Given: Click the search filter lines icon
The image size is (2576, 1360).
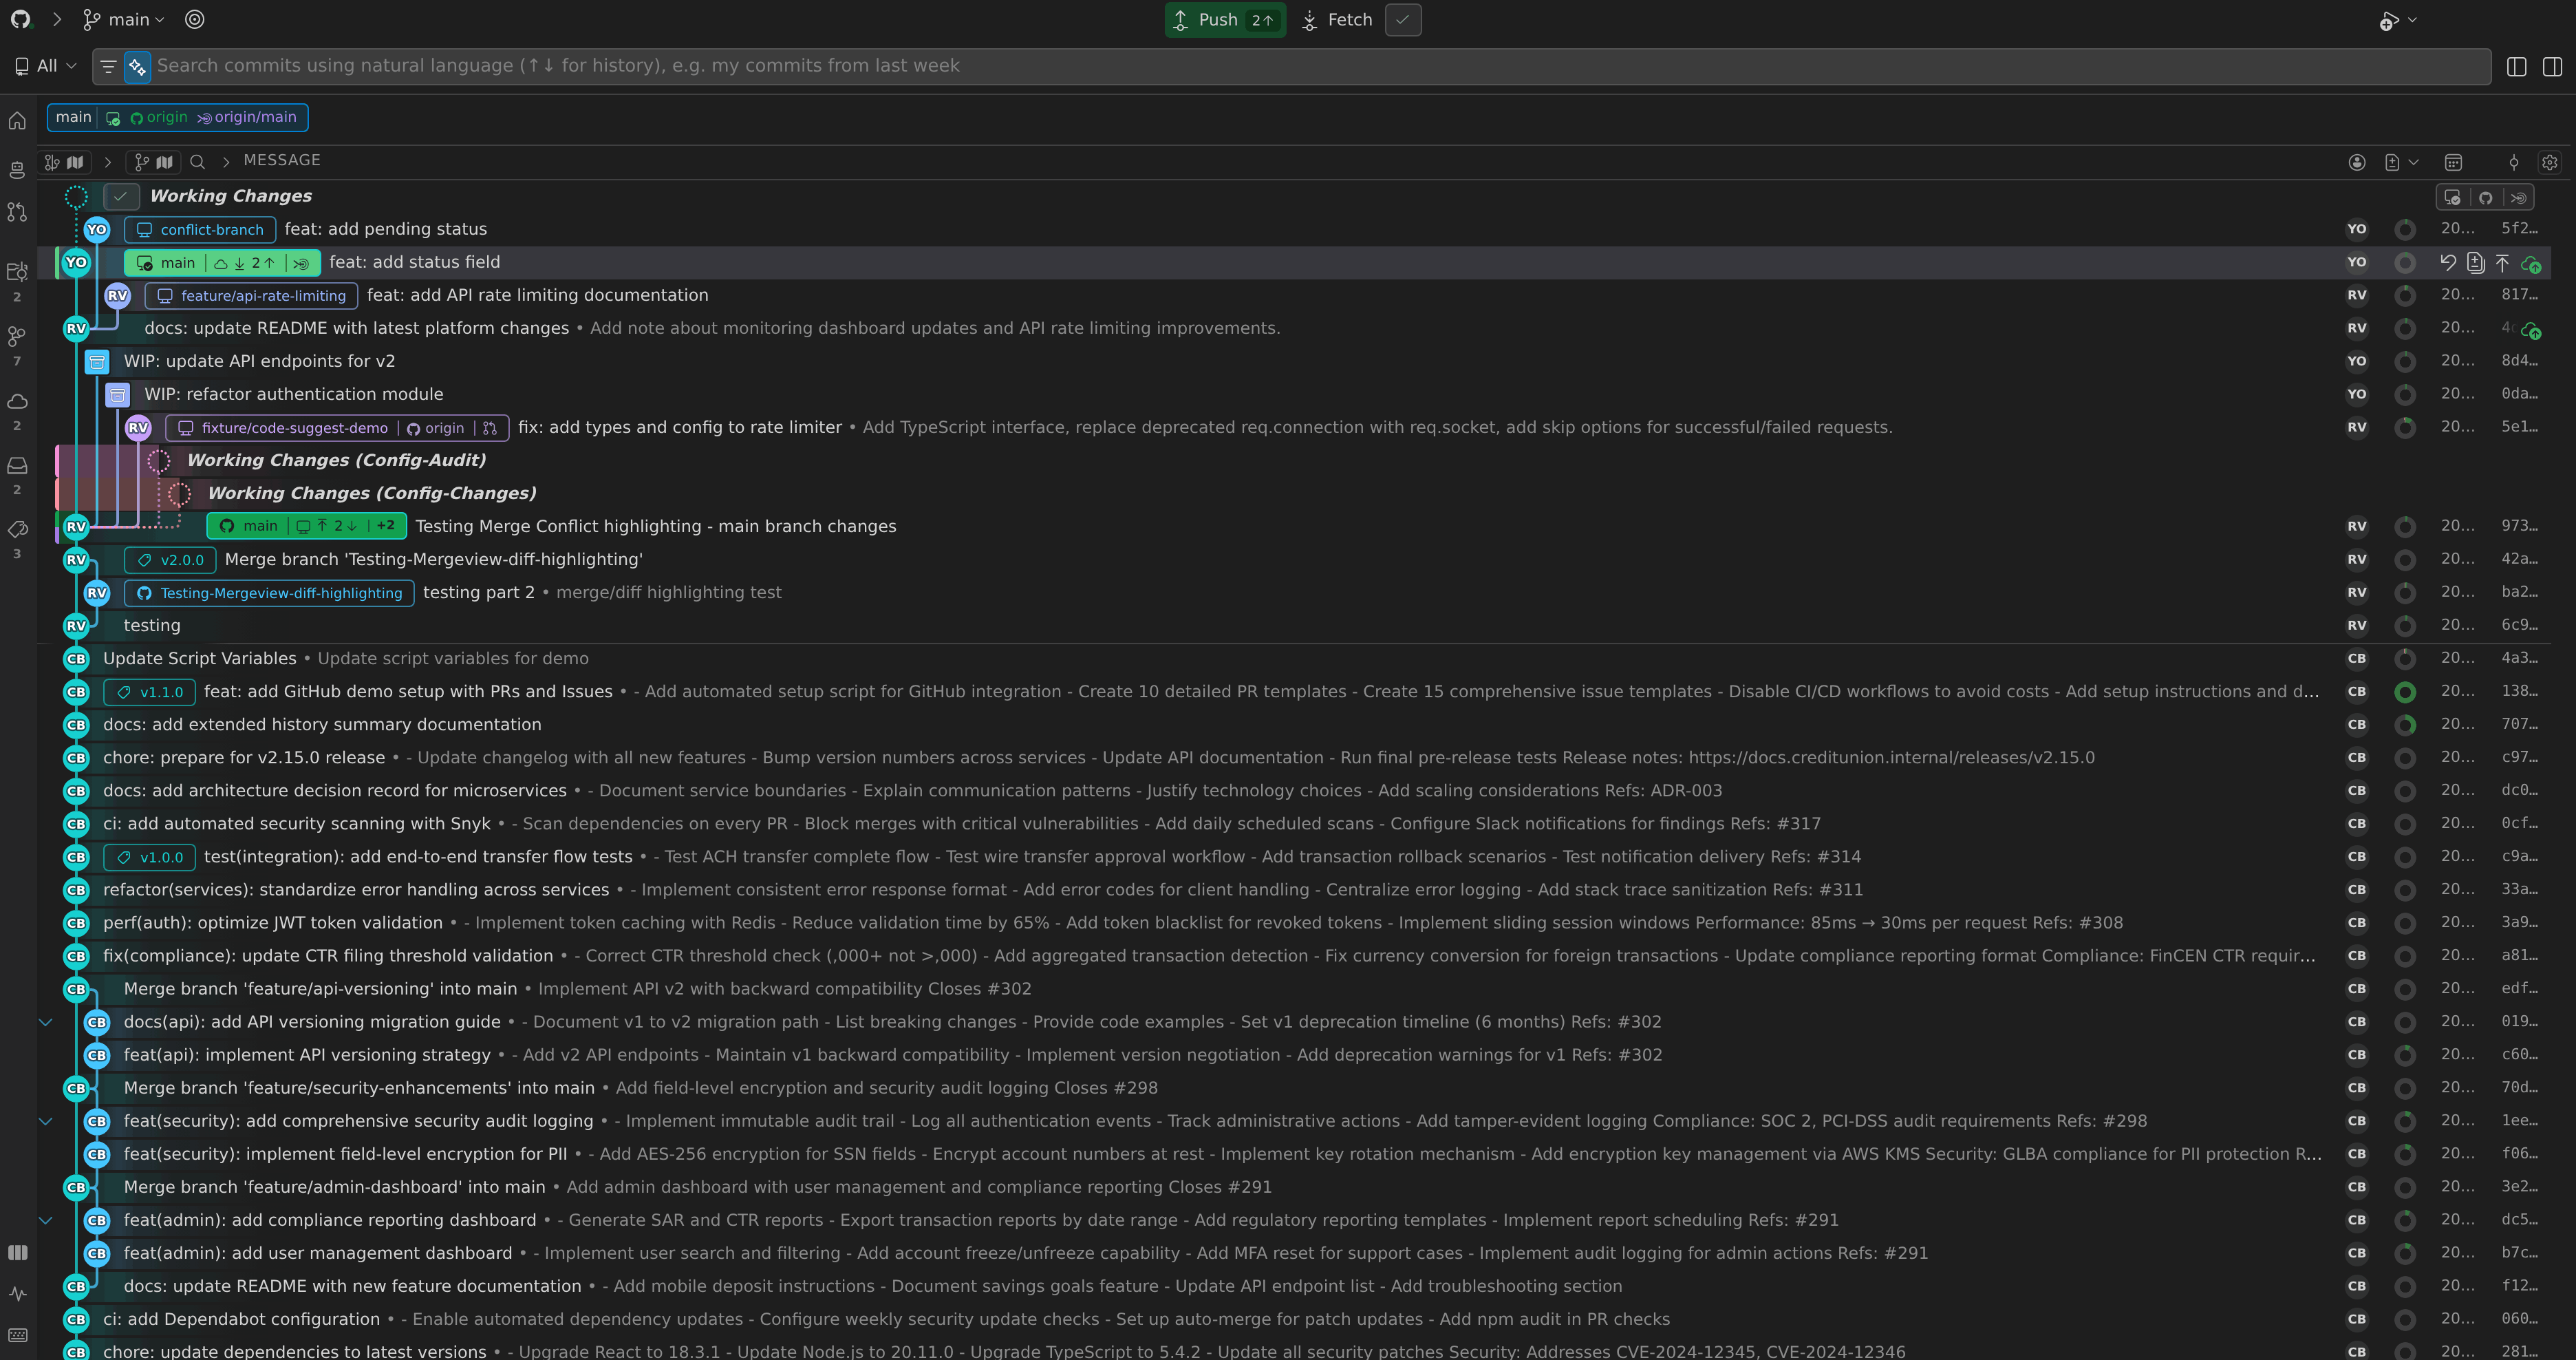Looking at the screenshot, I should point(108,66).
